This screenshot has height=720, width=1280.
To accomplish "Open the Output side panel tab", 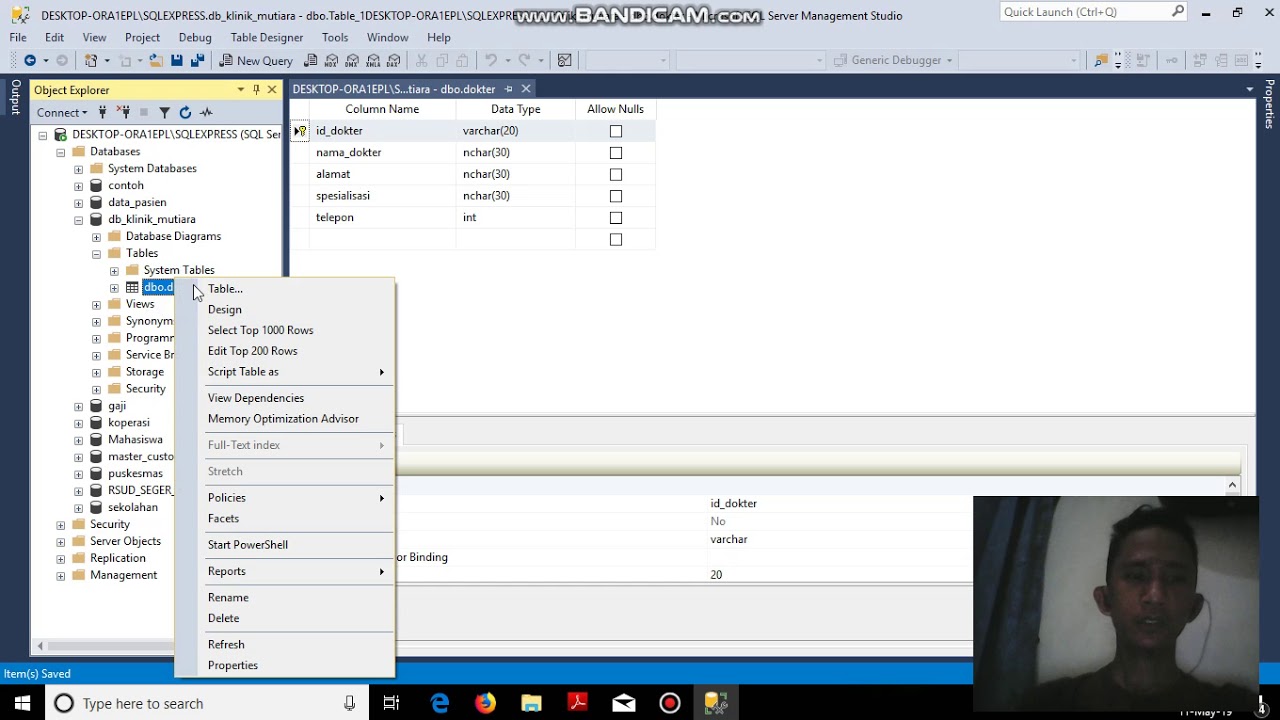I will (15, 97).
